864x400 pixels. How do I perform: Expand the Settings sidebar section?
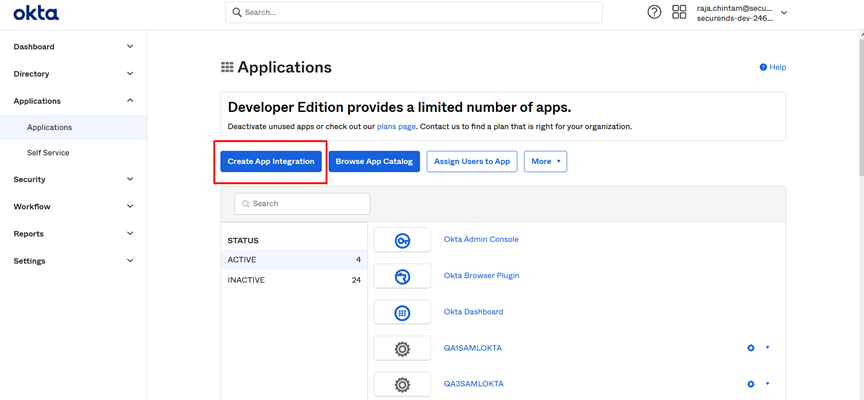click(x=130, y=261)
